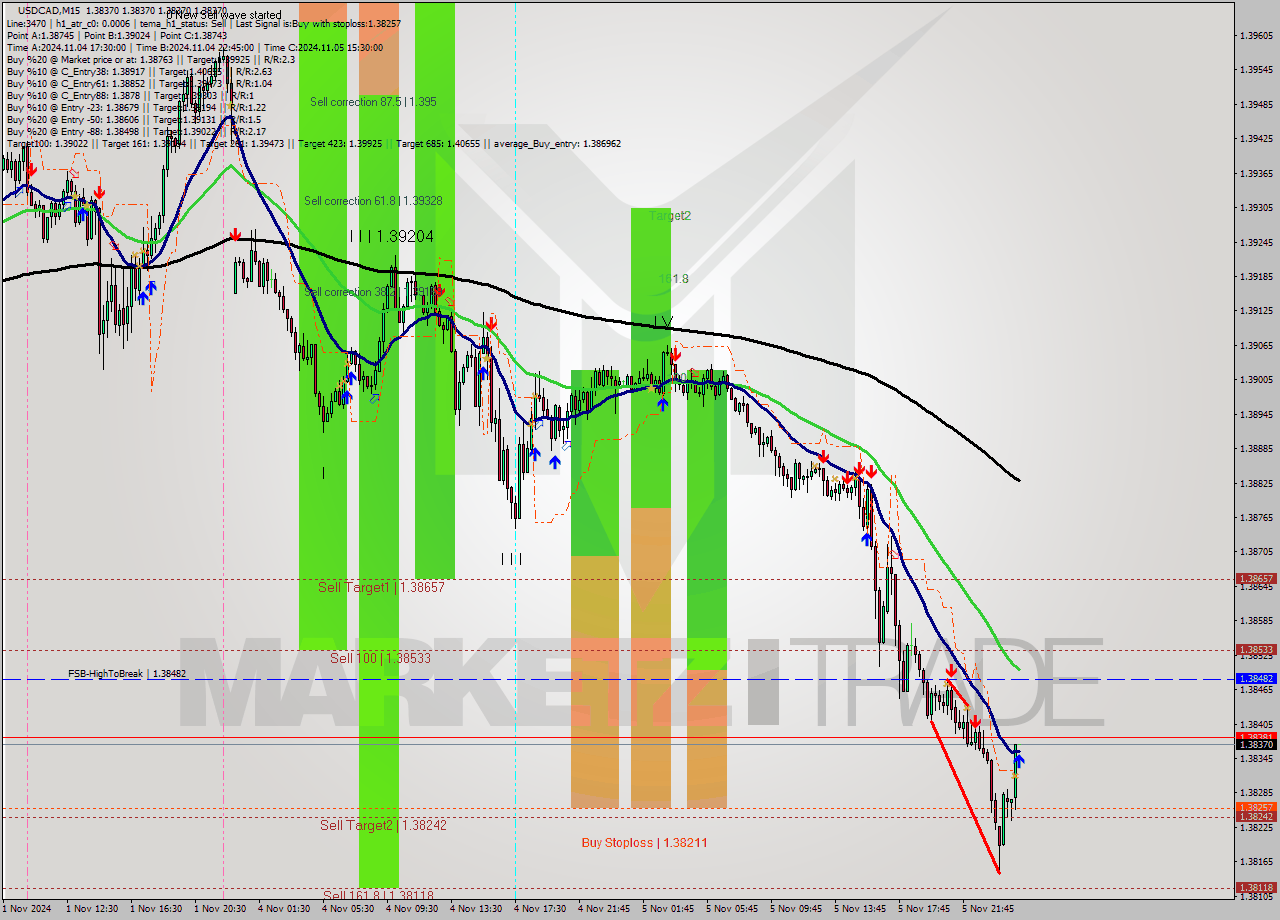
Task: Click the 'average_Buy_entry: 1.386962' text
Action: point(557,143)
